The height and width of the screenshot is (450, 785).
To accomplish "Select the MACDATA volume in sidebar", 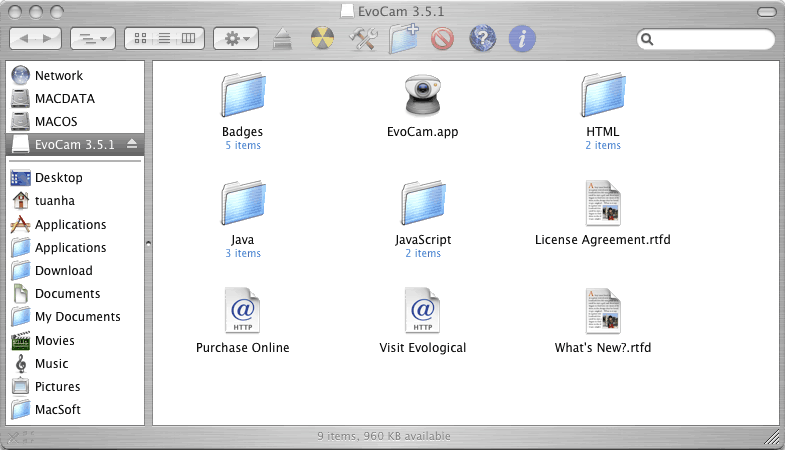I will (x=75, y=99).
